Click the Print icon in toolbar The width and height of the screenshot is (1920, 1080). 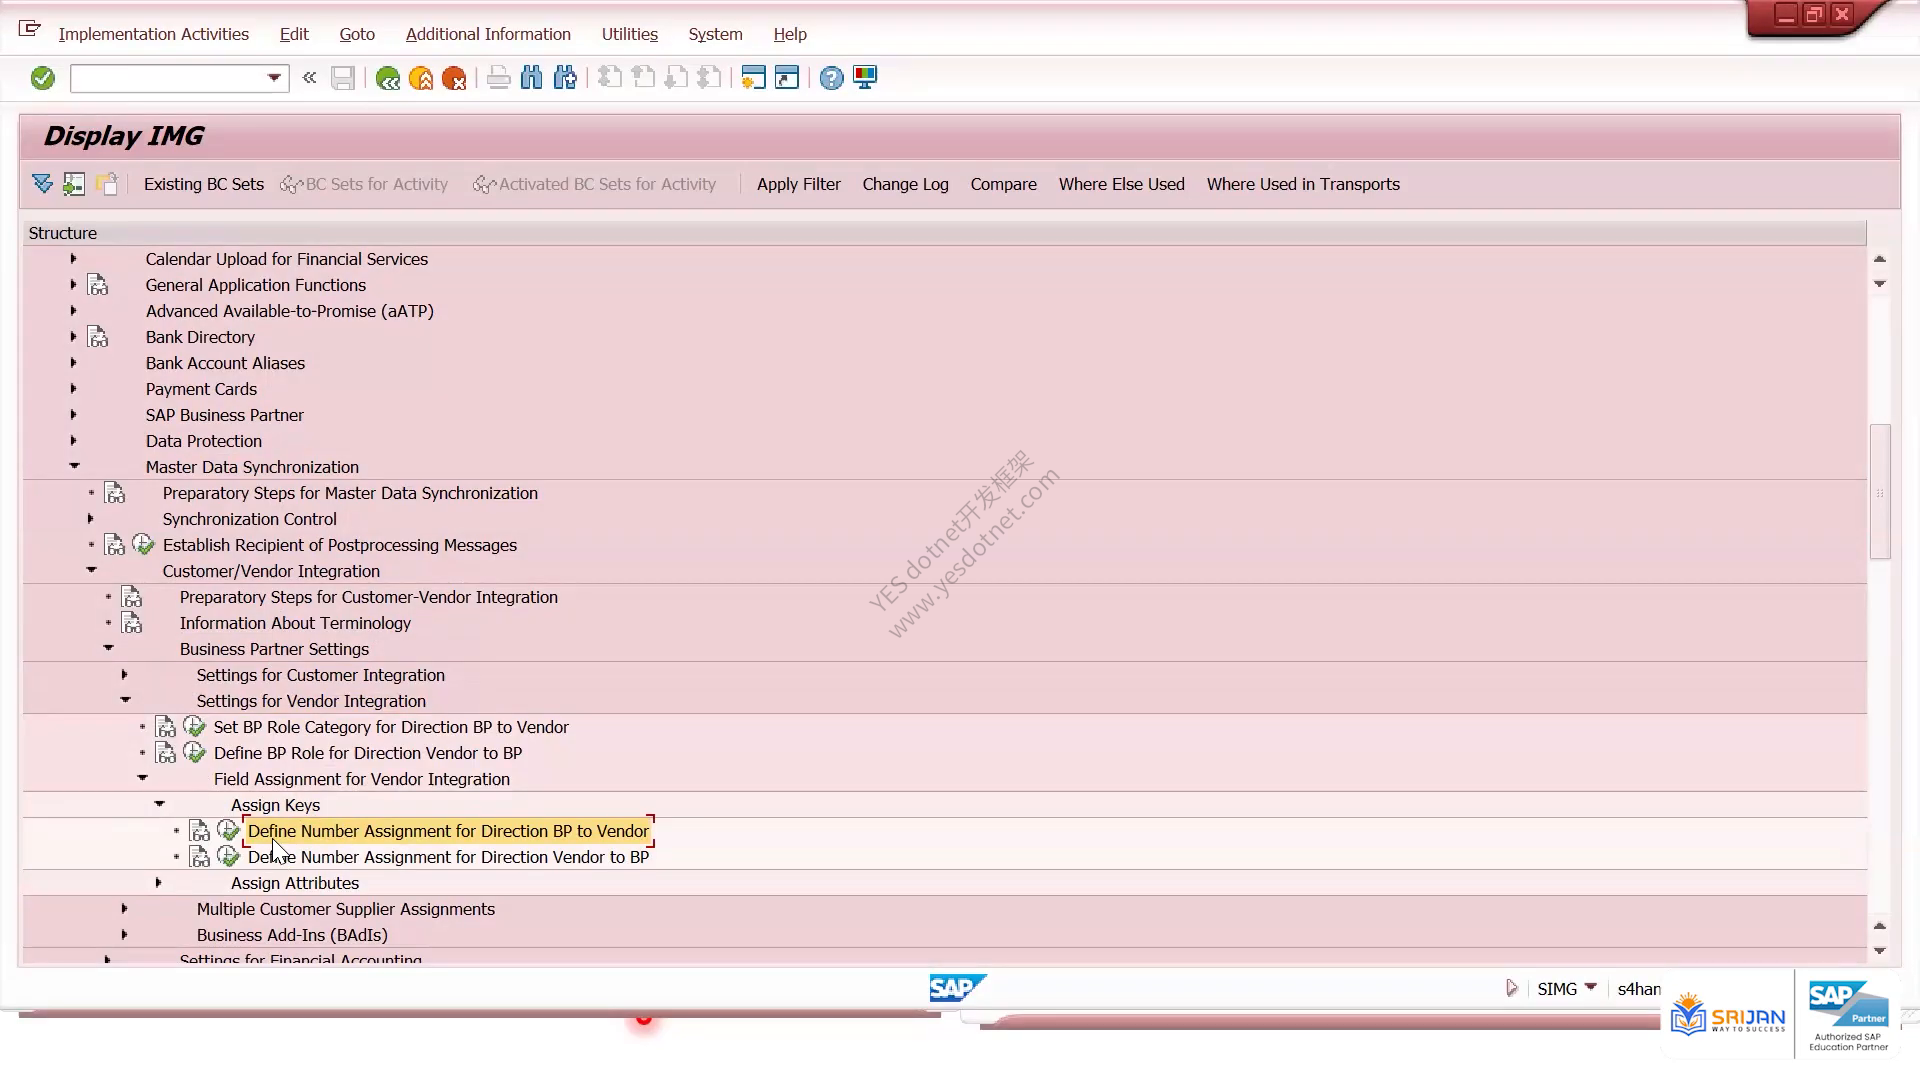(x=498, y=78)
